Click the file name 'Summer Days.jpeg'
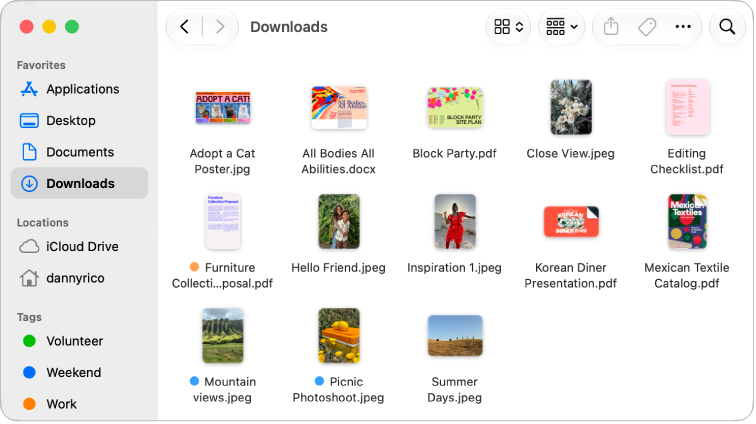The image size is (756, 424). click(x=454, y=390)
